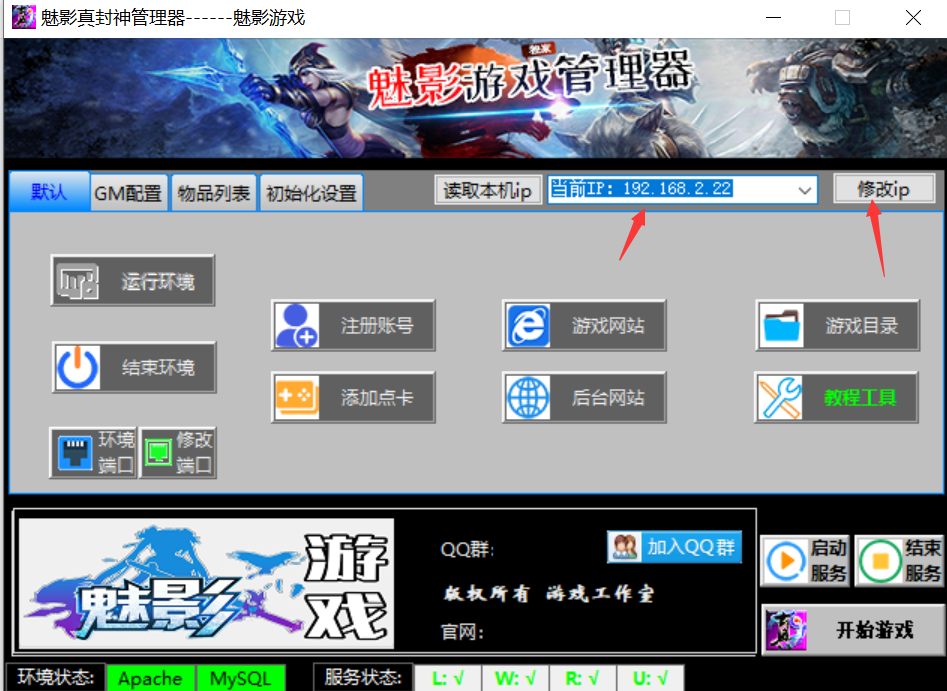Open the 后台网站 admin website
The height and width of the screenshot is (691, 947).
(x=584, y=397)
